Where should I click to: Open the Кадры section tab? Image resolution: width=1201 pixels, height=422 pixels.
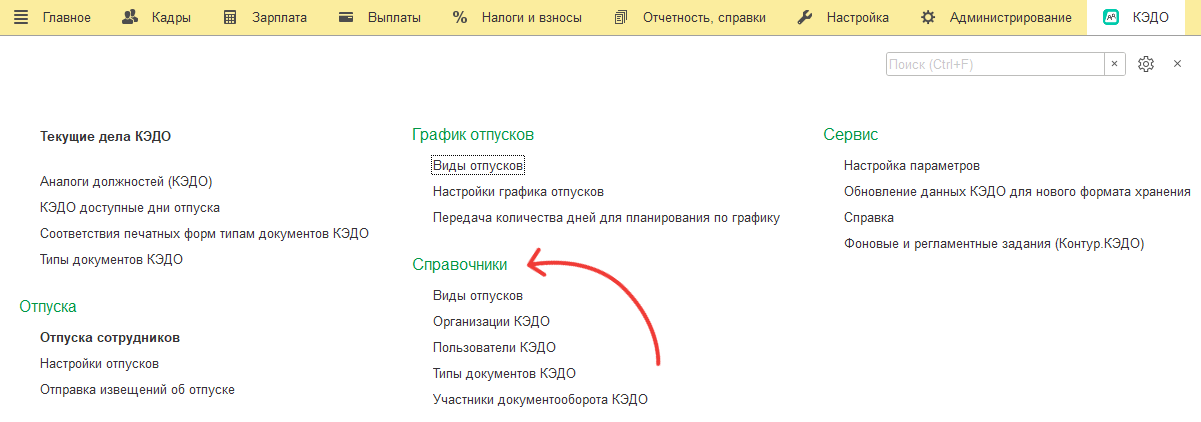(156, 18)
